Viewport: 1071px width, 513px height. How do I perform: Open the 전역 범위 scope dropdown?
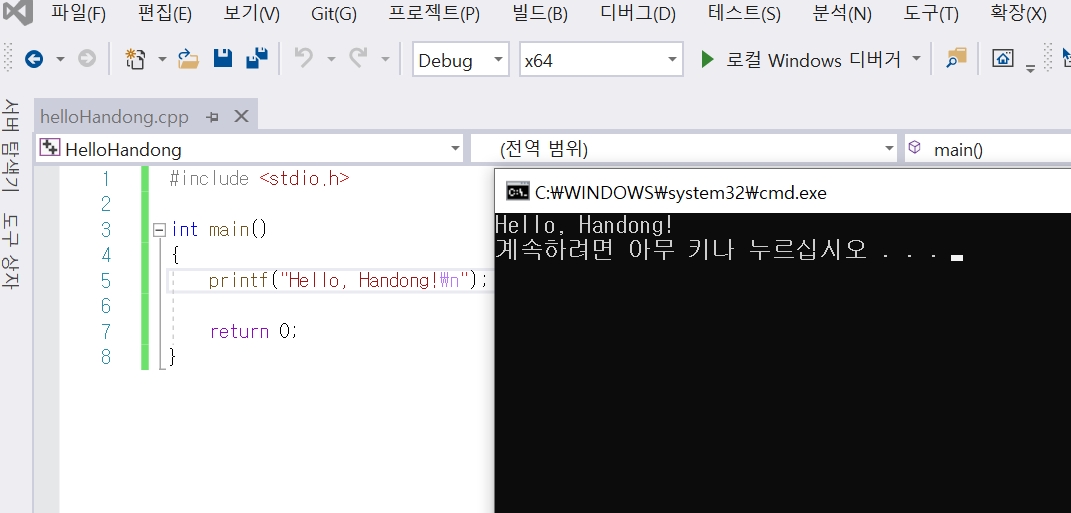(683, 150)
